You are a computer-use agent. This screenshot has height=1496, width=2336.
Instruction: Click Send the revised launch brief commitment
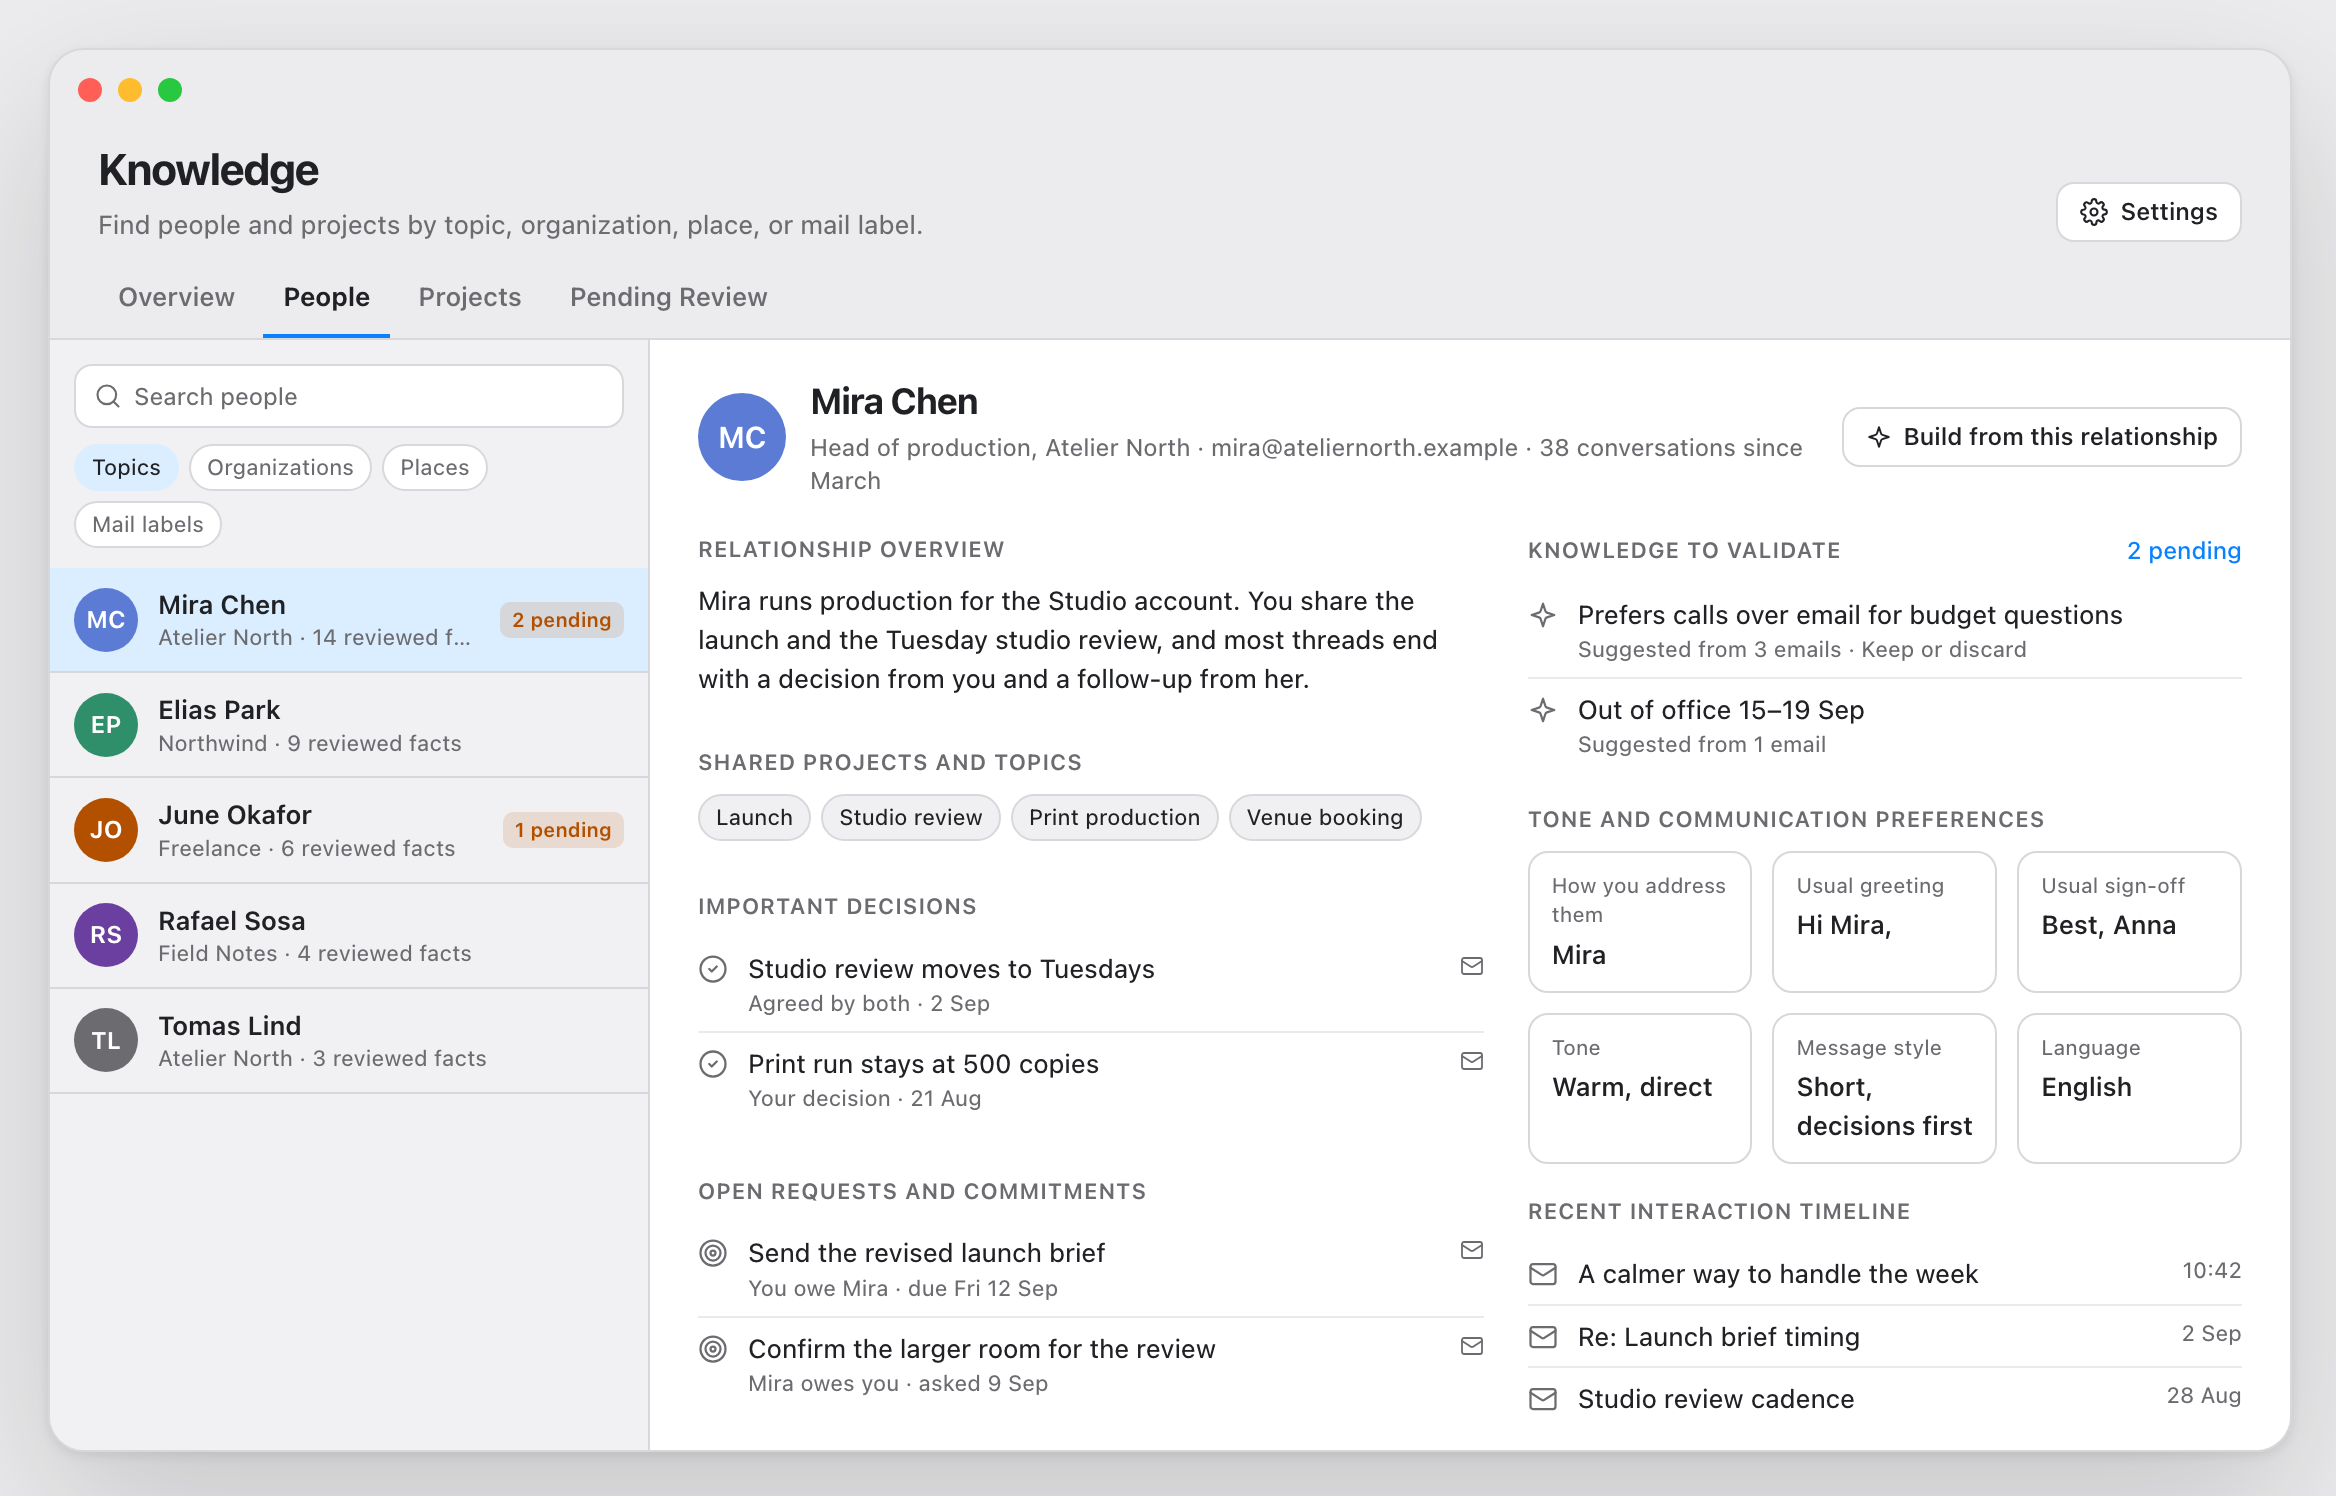pos(1090,1269)
